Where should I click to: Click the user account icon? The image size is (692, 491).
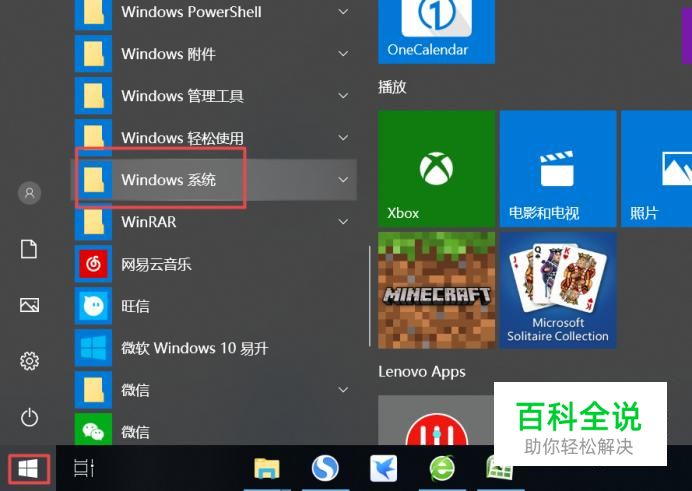click(29, 193)
